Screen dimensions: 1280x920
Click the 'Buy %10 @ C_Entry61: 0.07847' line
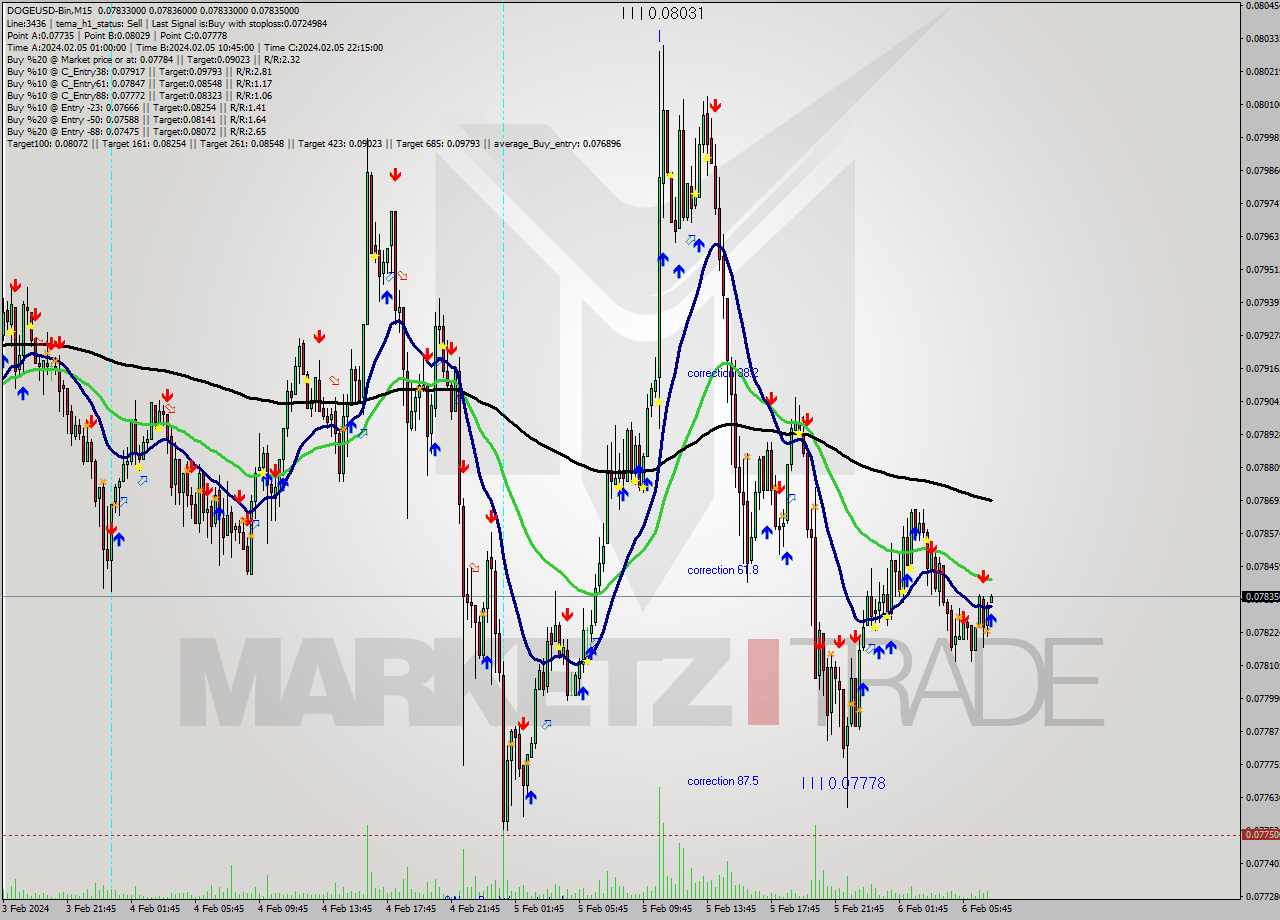[x=75, y=83]
